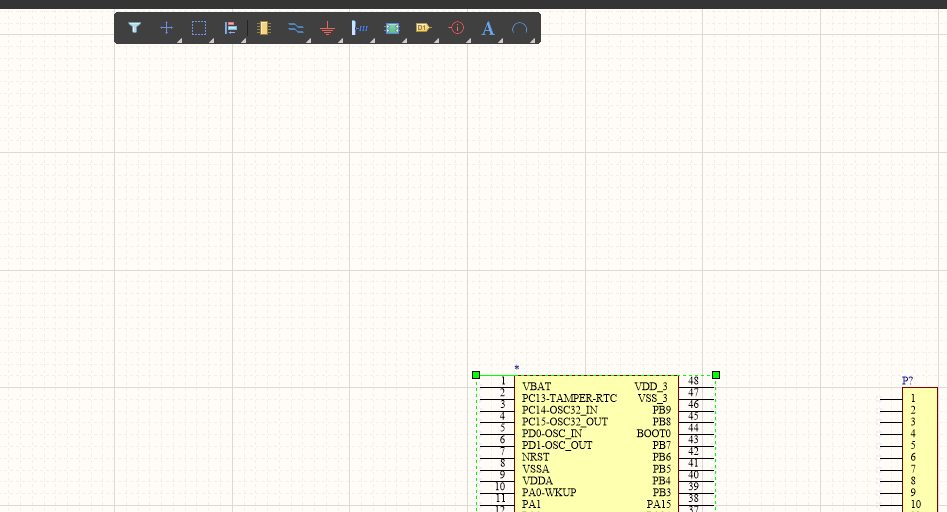Click pin number 44 on the chip
The height and width of the screenshot is (512, 947).
(693, 428)
